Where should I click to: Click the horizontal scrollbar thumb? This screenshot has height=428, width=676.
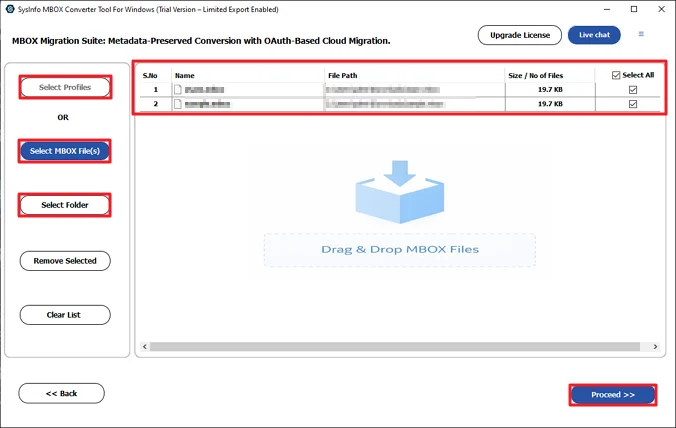tap(395, 347)
